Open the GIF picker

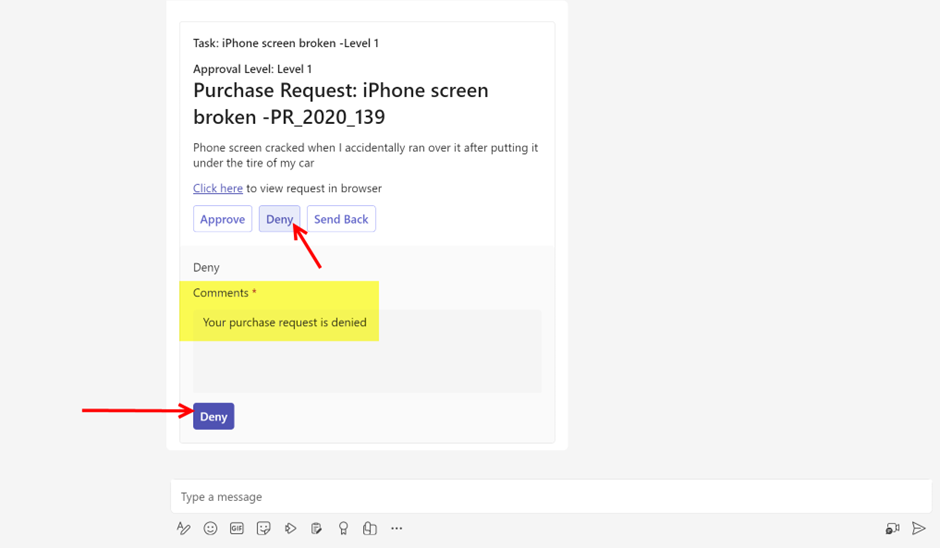(x=237, y=528)
